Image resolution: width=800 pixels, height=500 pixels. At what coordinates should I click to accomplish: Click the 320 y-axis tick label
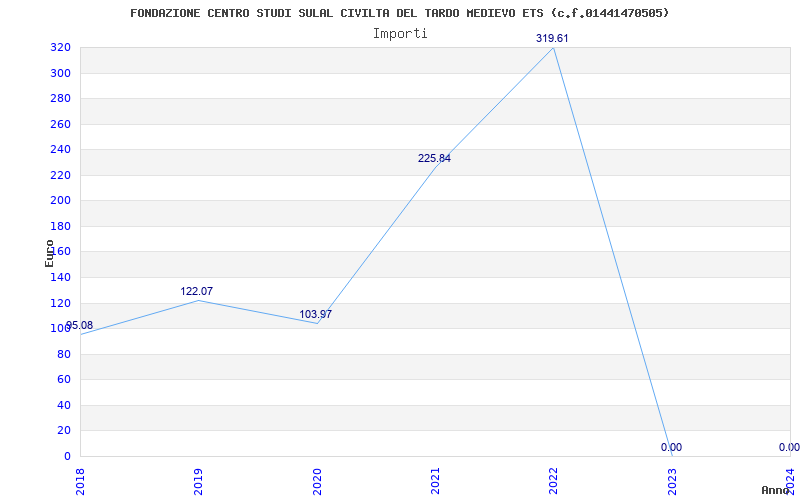[60, 48]
